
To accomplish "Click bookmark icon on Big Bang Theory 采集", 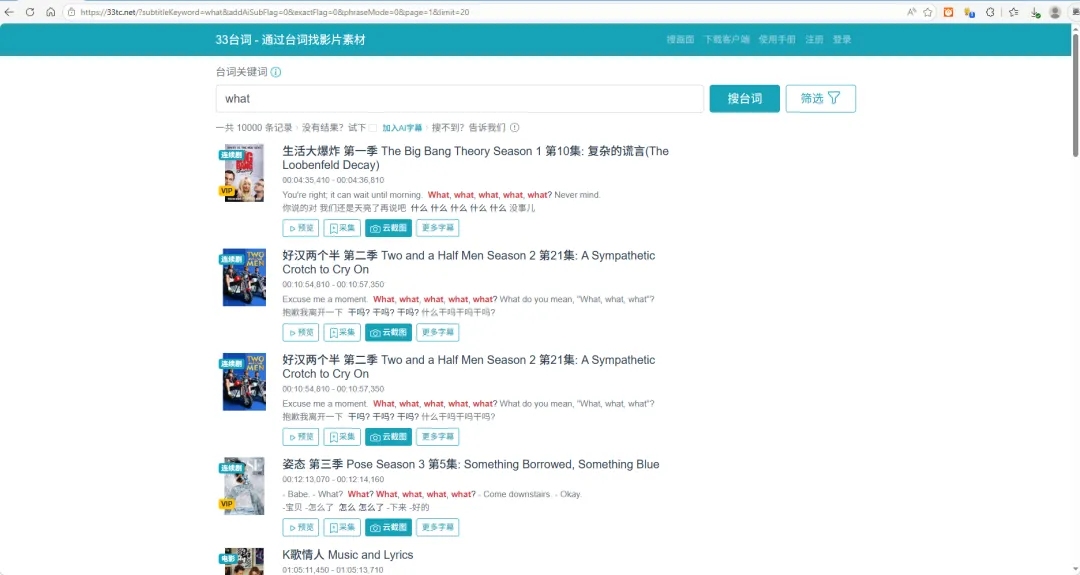I will tap(333, 228).
